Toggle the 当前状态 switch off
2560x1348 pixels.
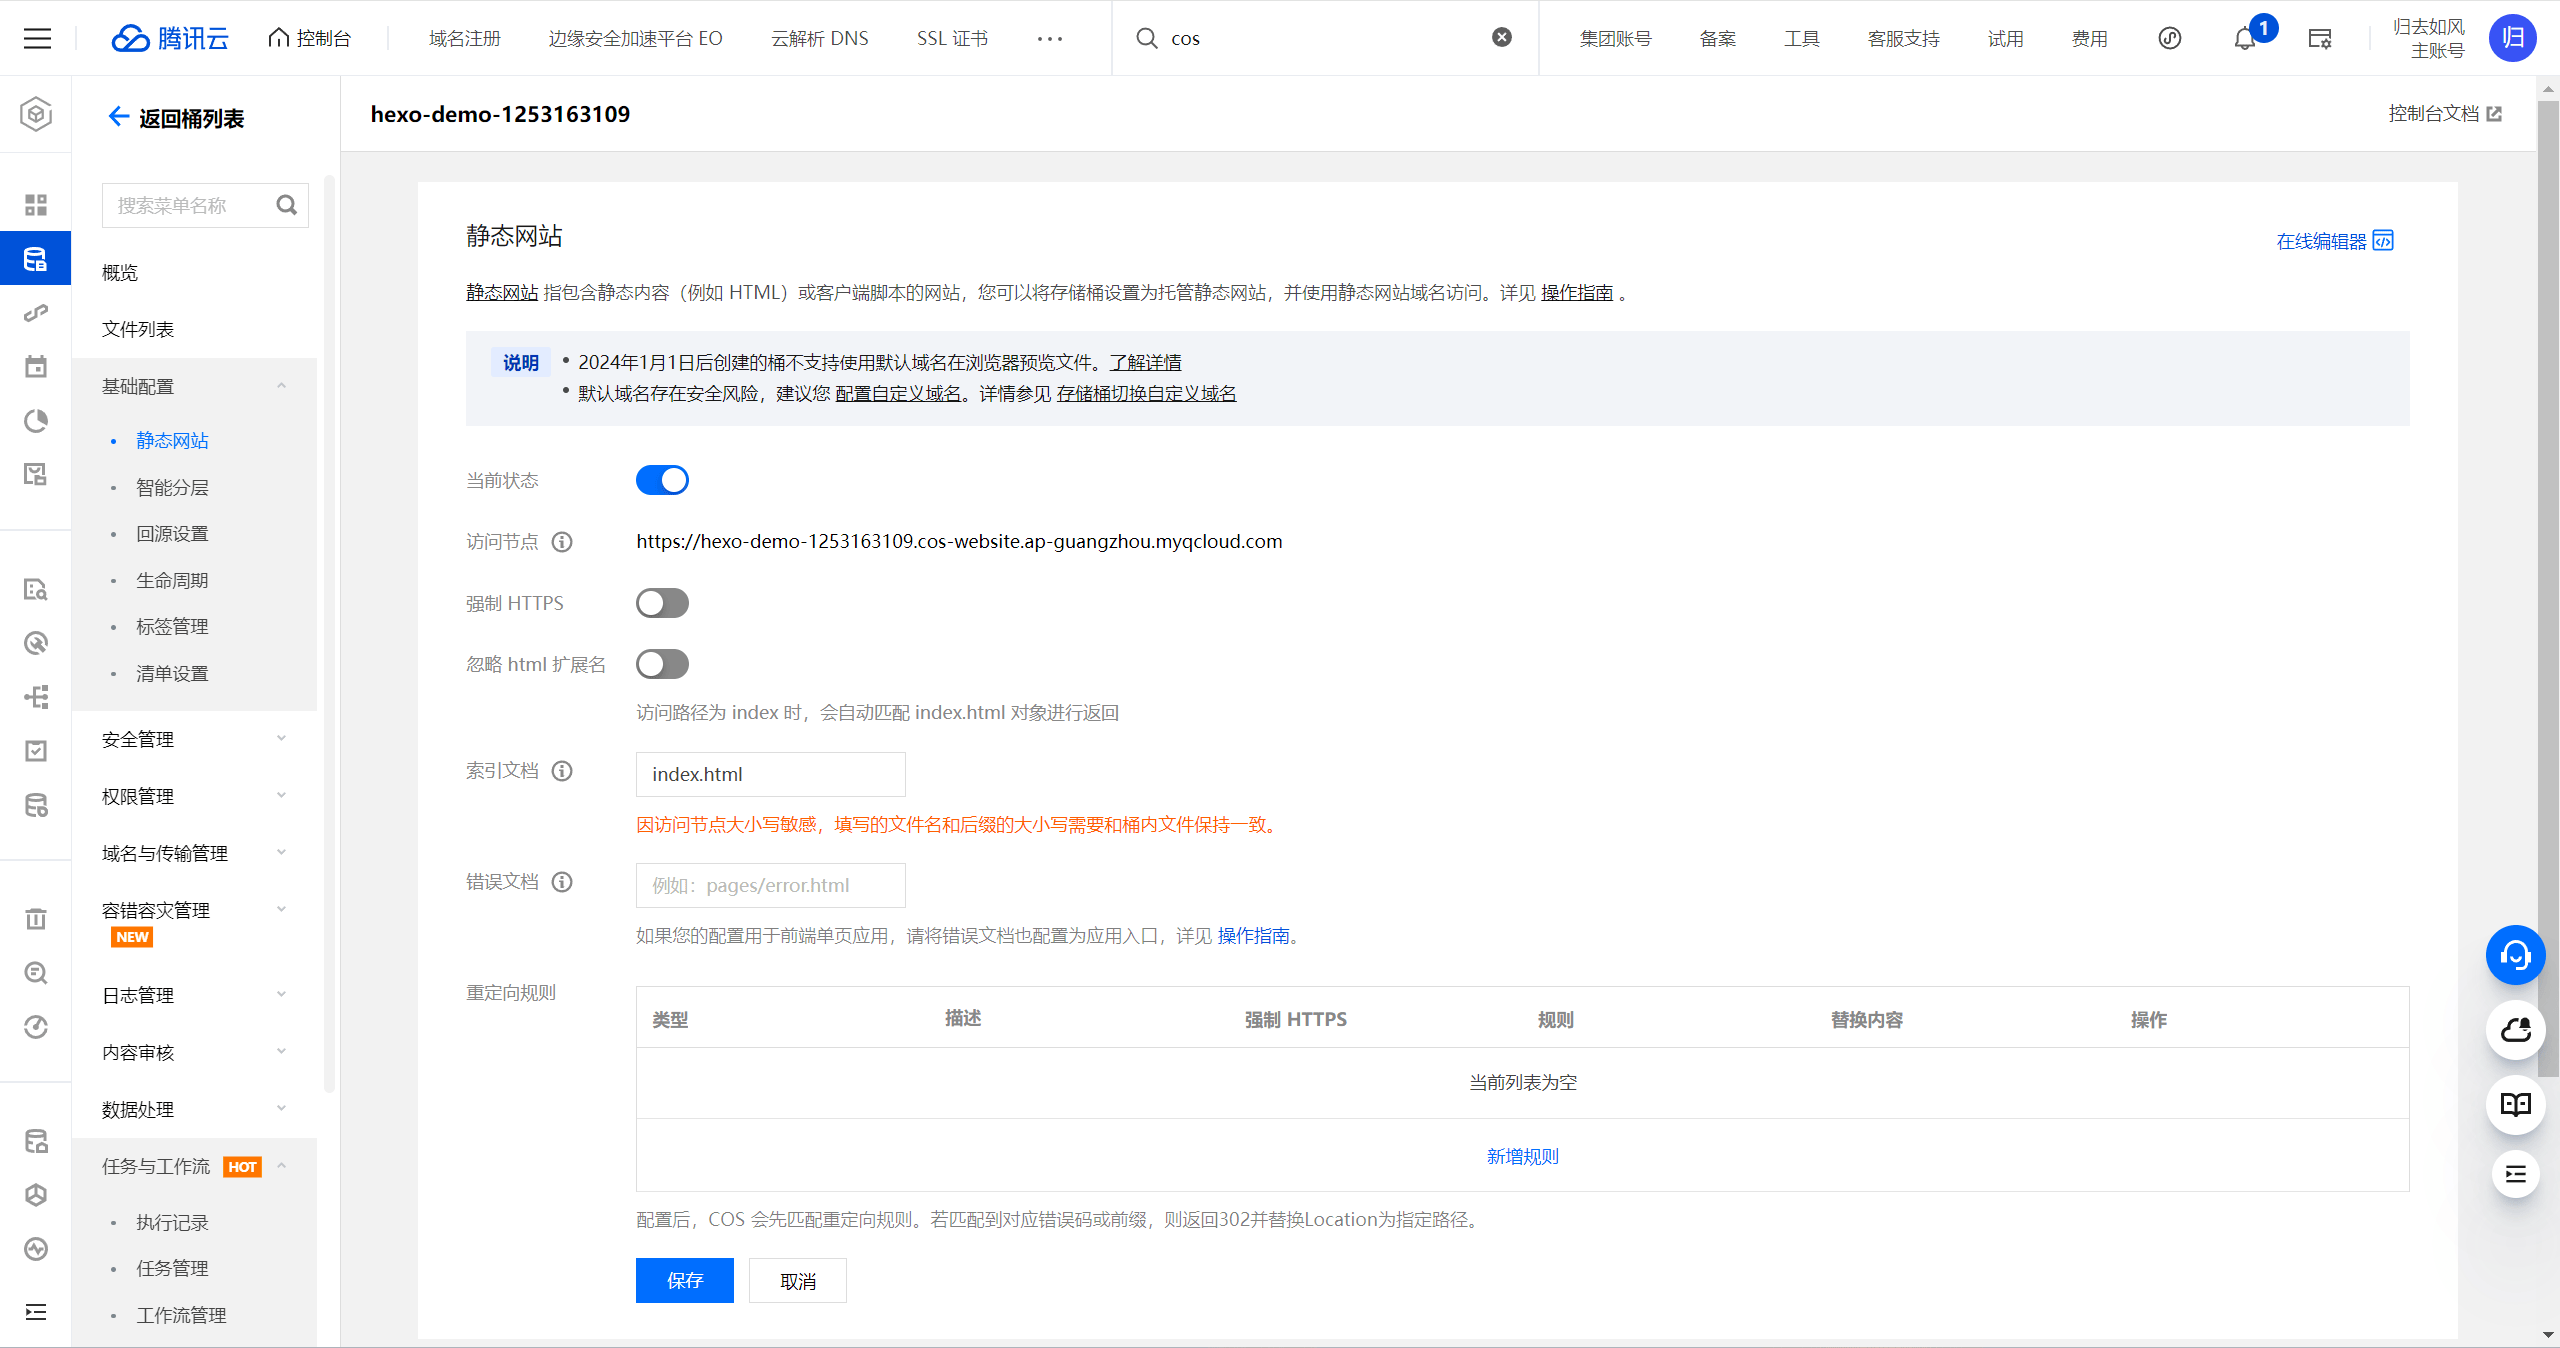pyautogui.click(x=662, y=480)
